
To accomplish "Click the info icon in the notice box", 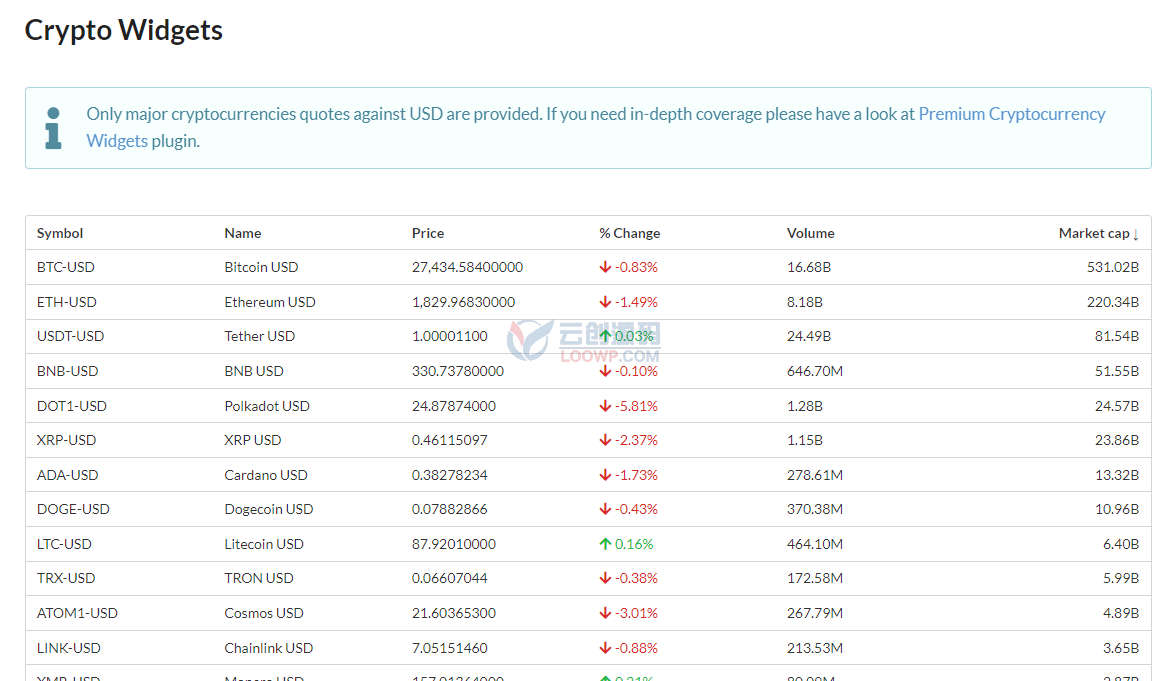I will 53,128.
